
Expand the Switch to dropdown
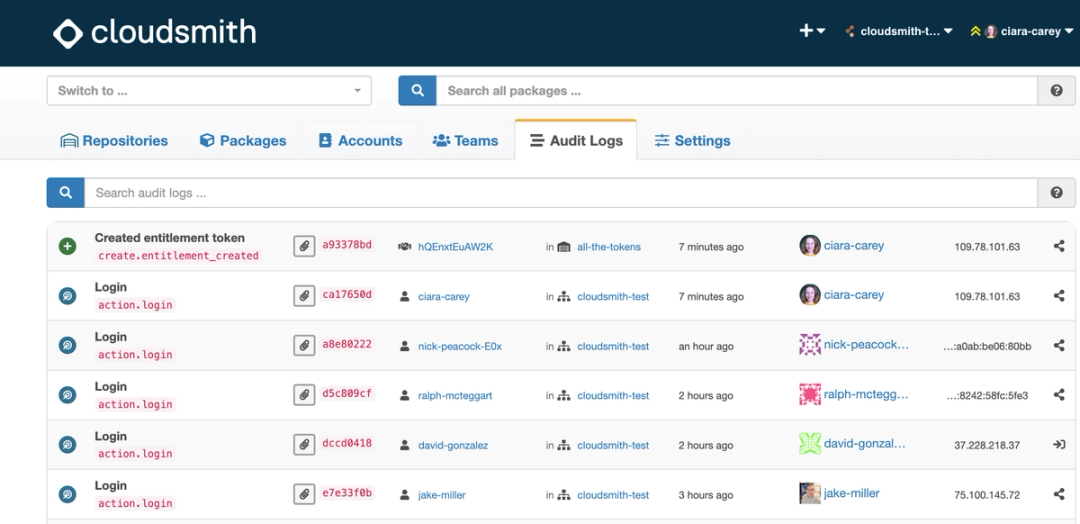click(209, 91)
